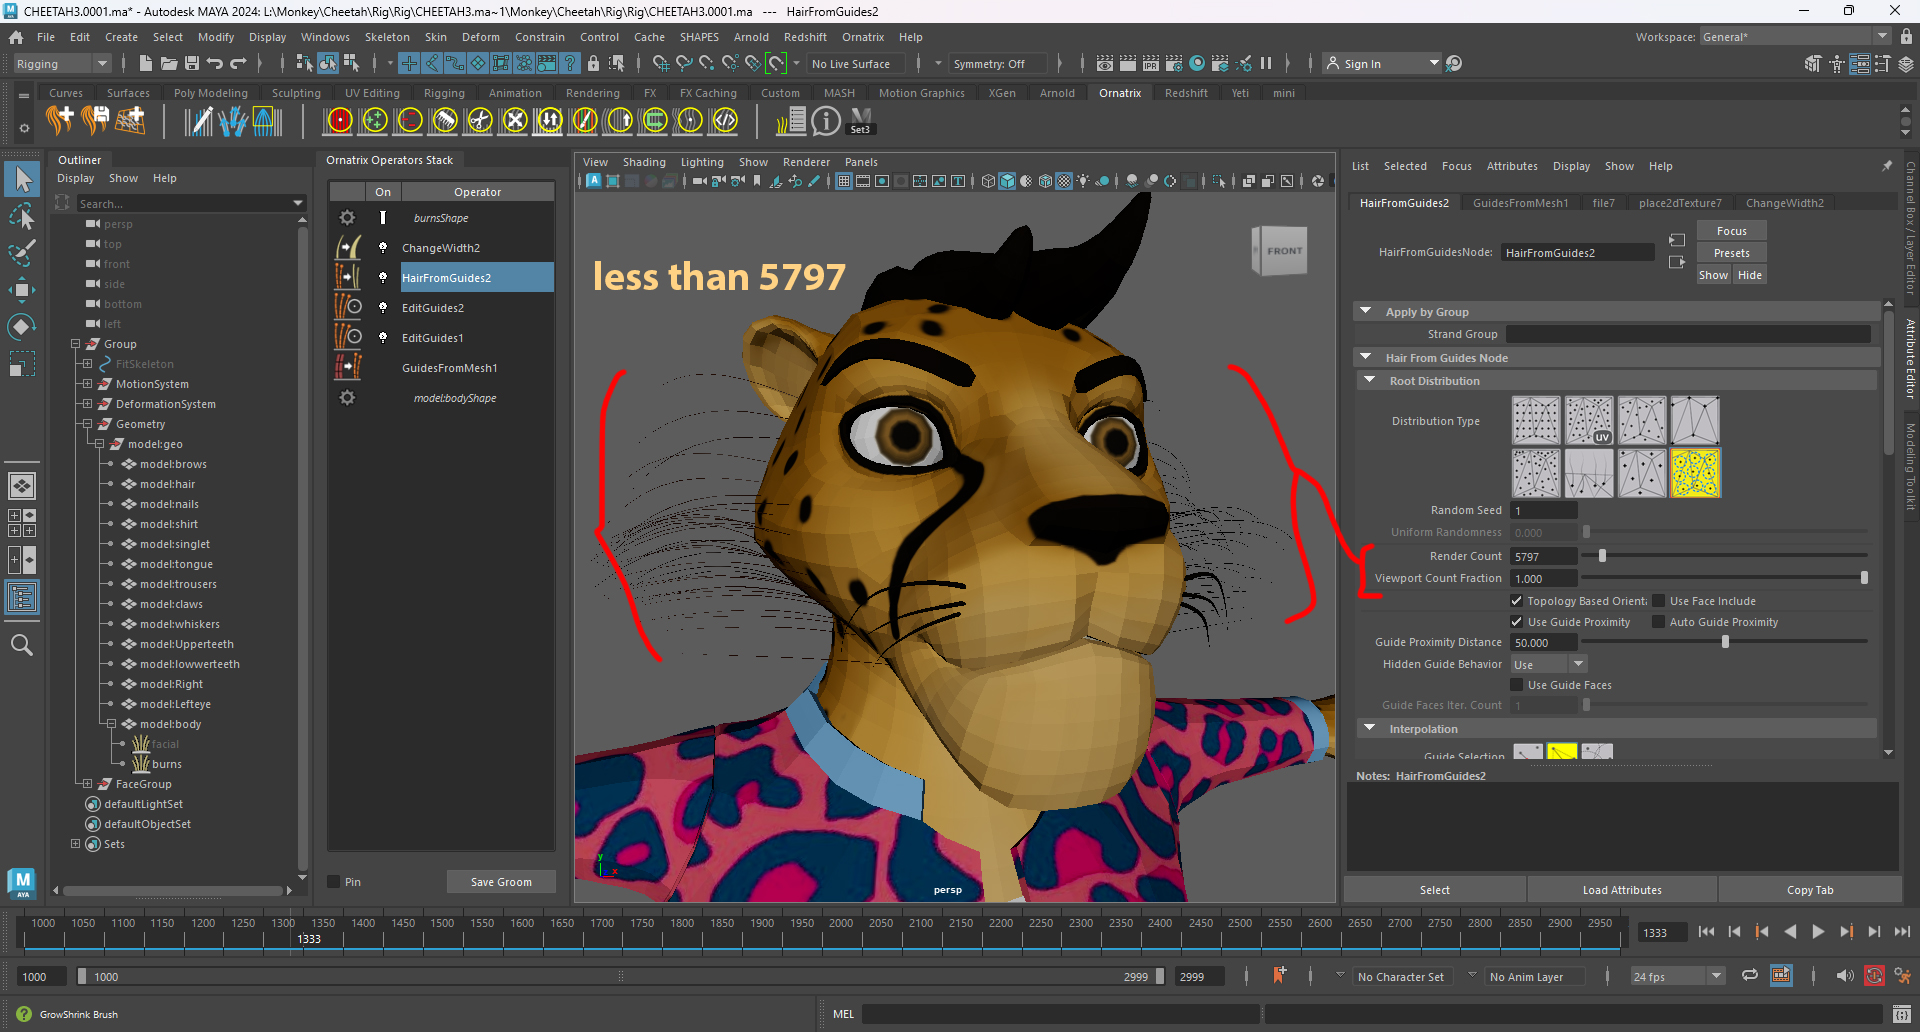Click the ViewCube FRONT face
The image size is (1920, 1032).
1283,251
